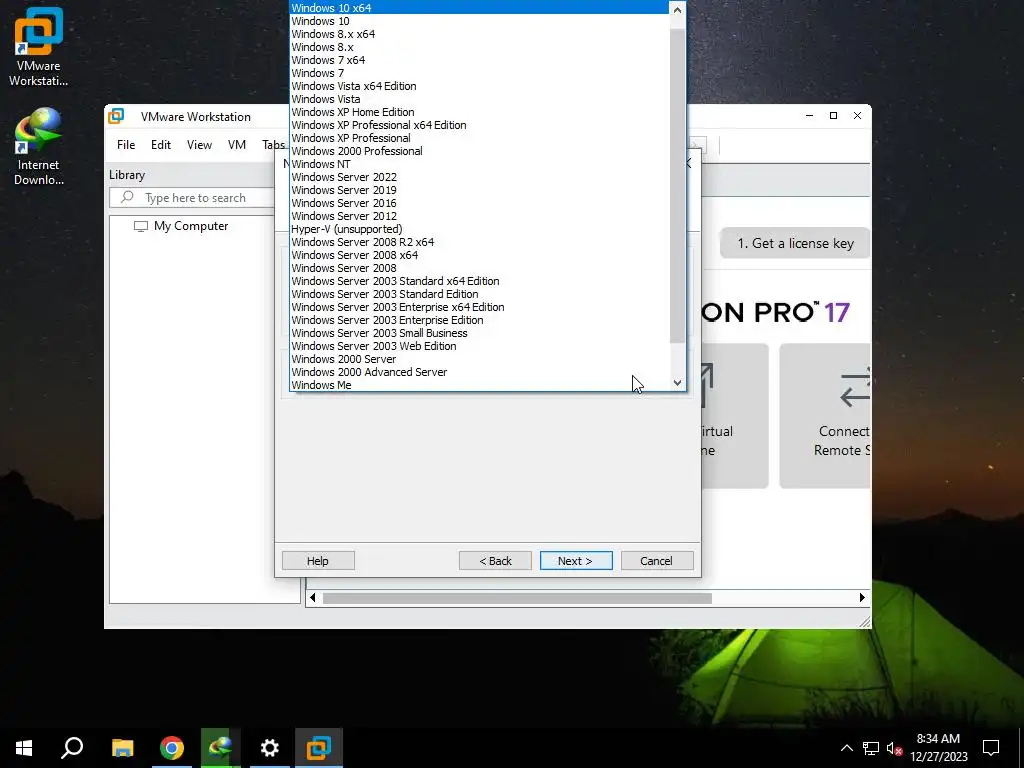Cancel the new VM wizard
Viewport: 1024px width, 768px height.
[657, 561]
